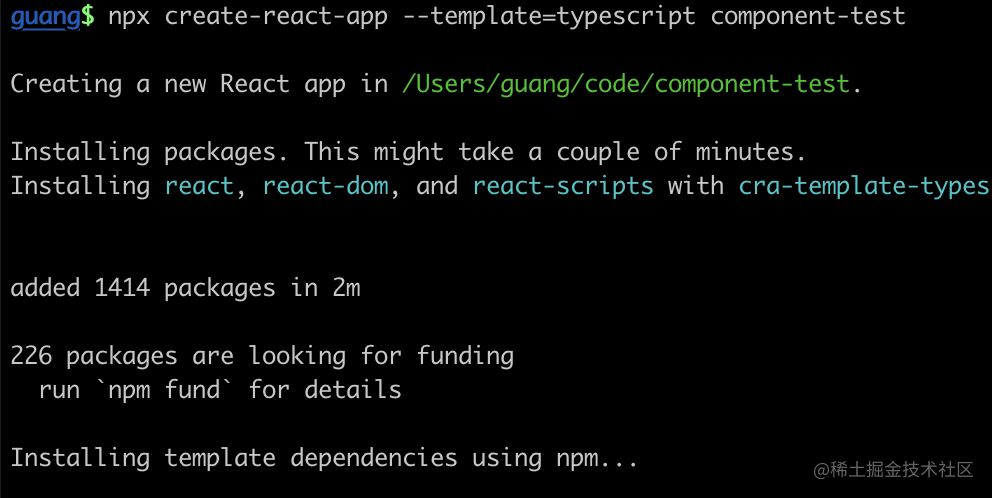Click the 'added 1414 packages in 2m' line
Image resolution: width=992 pixels, height=498 pixels.
pos(185,289)
